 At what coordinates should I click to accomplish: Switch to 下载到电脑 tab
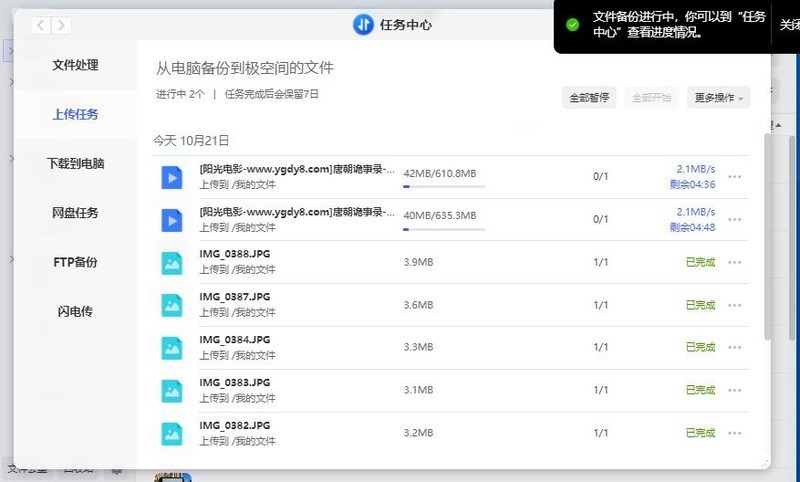76,164
